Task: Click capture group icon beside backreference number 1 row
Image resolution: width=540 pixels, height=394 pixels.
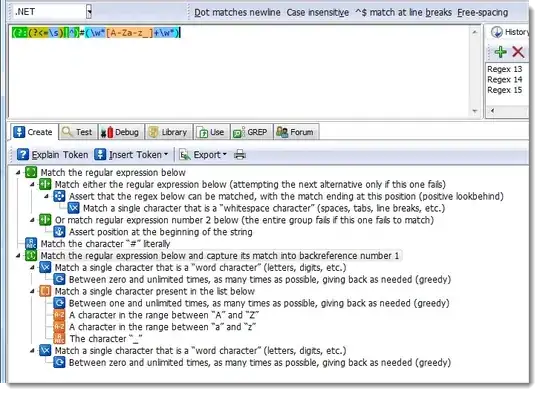Action: click(31, 256)
